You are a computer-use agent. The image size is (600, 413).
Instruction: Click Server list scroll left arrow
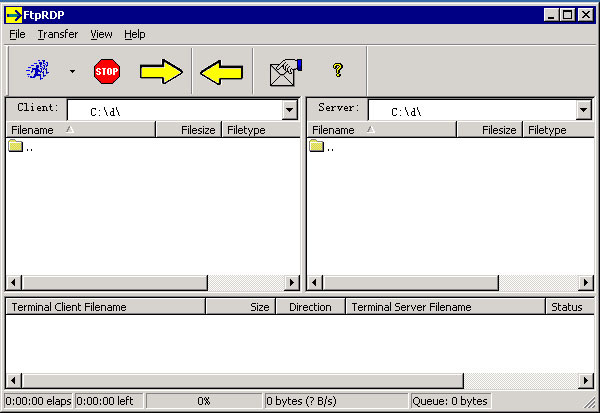(x=315, y=283)
